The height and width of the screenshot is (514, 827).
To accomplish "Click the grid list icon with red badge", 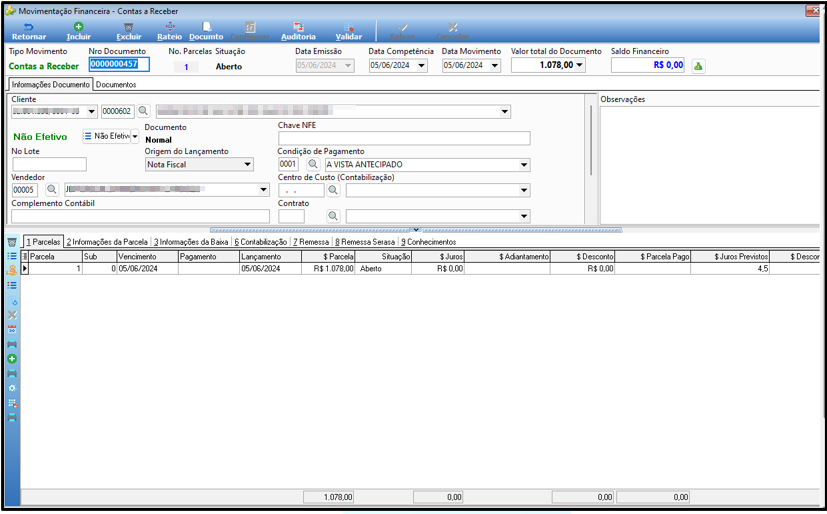I will pos(12,403).
